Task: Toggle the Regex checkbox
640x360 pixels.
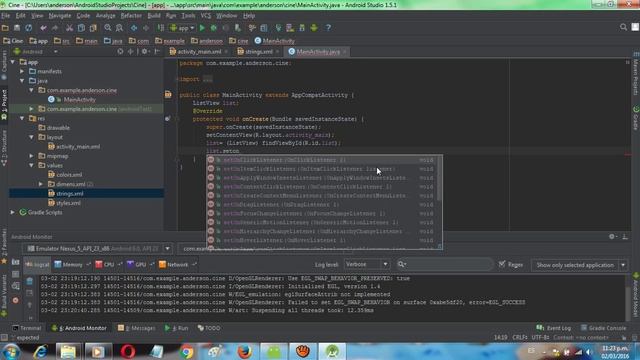Action: 502,264
